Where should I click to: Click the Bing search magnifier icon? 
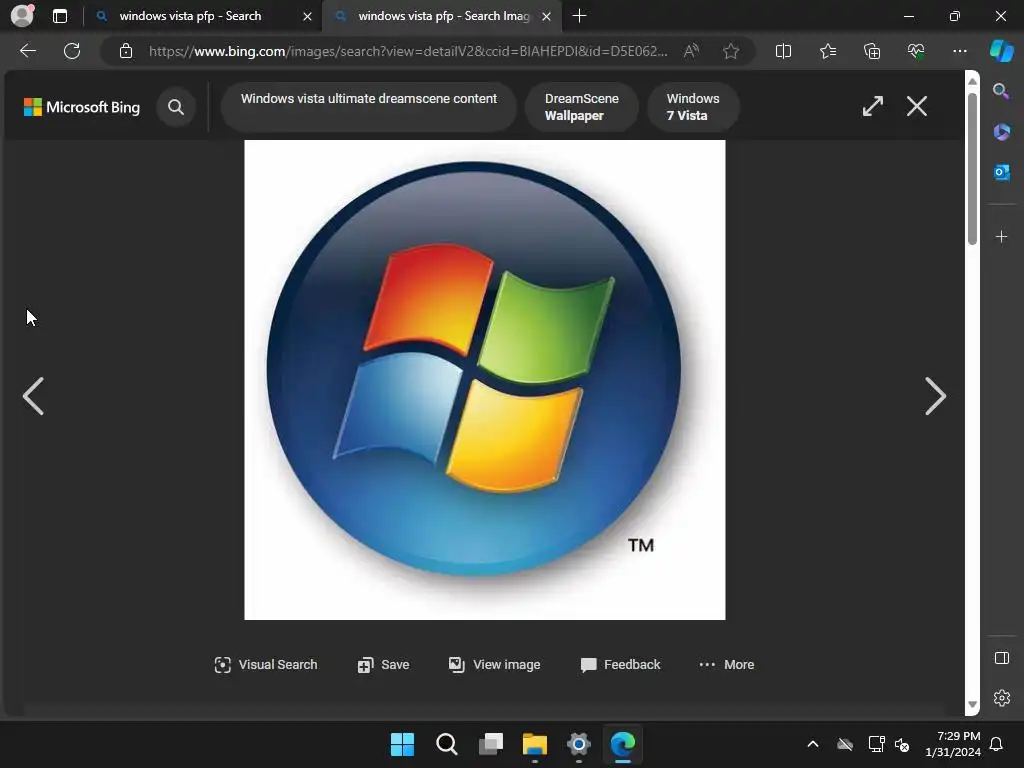[176, 106]
